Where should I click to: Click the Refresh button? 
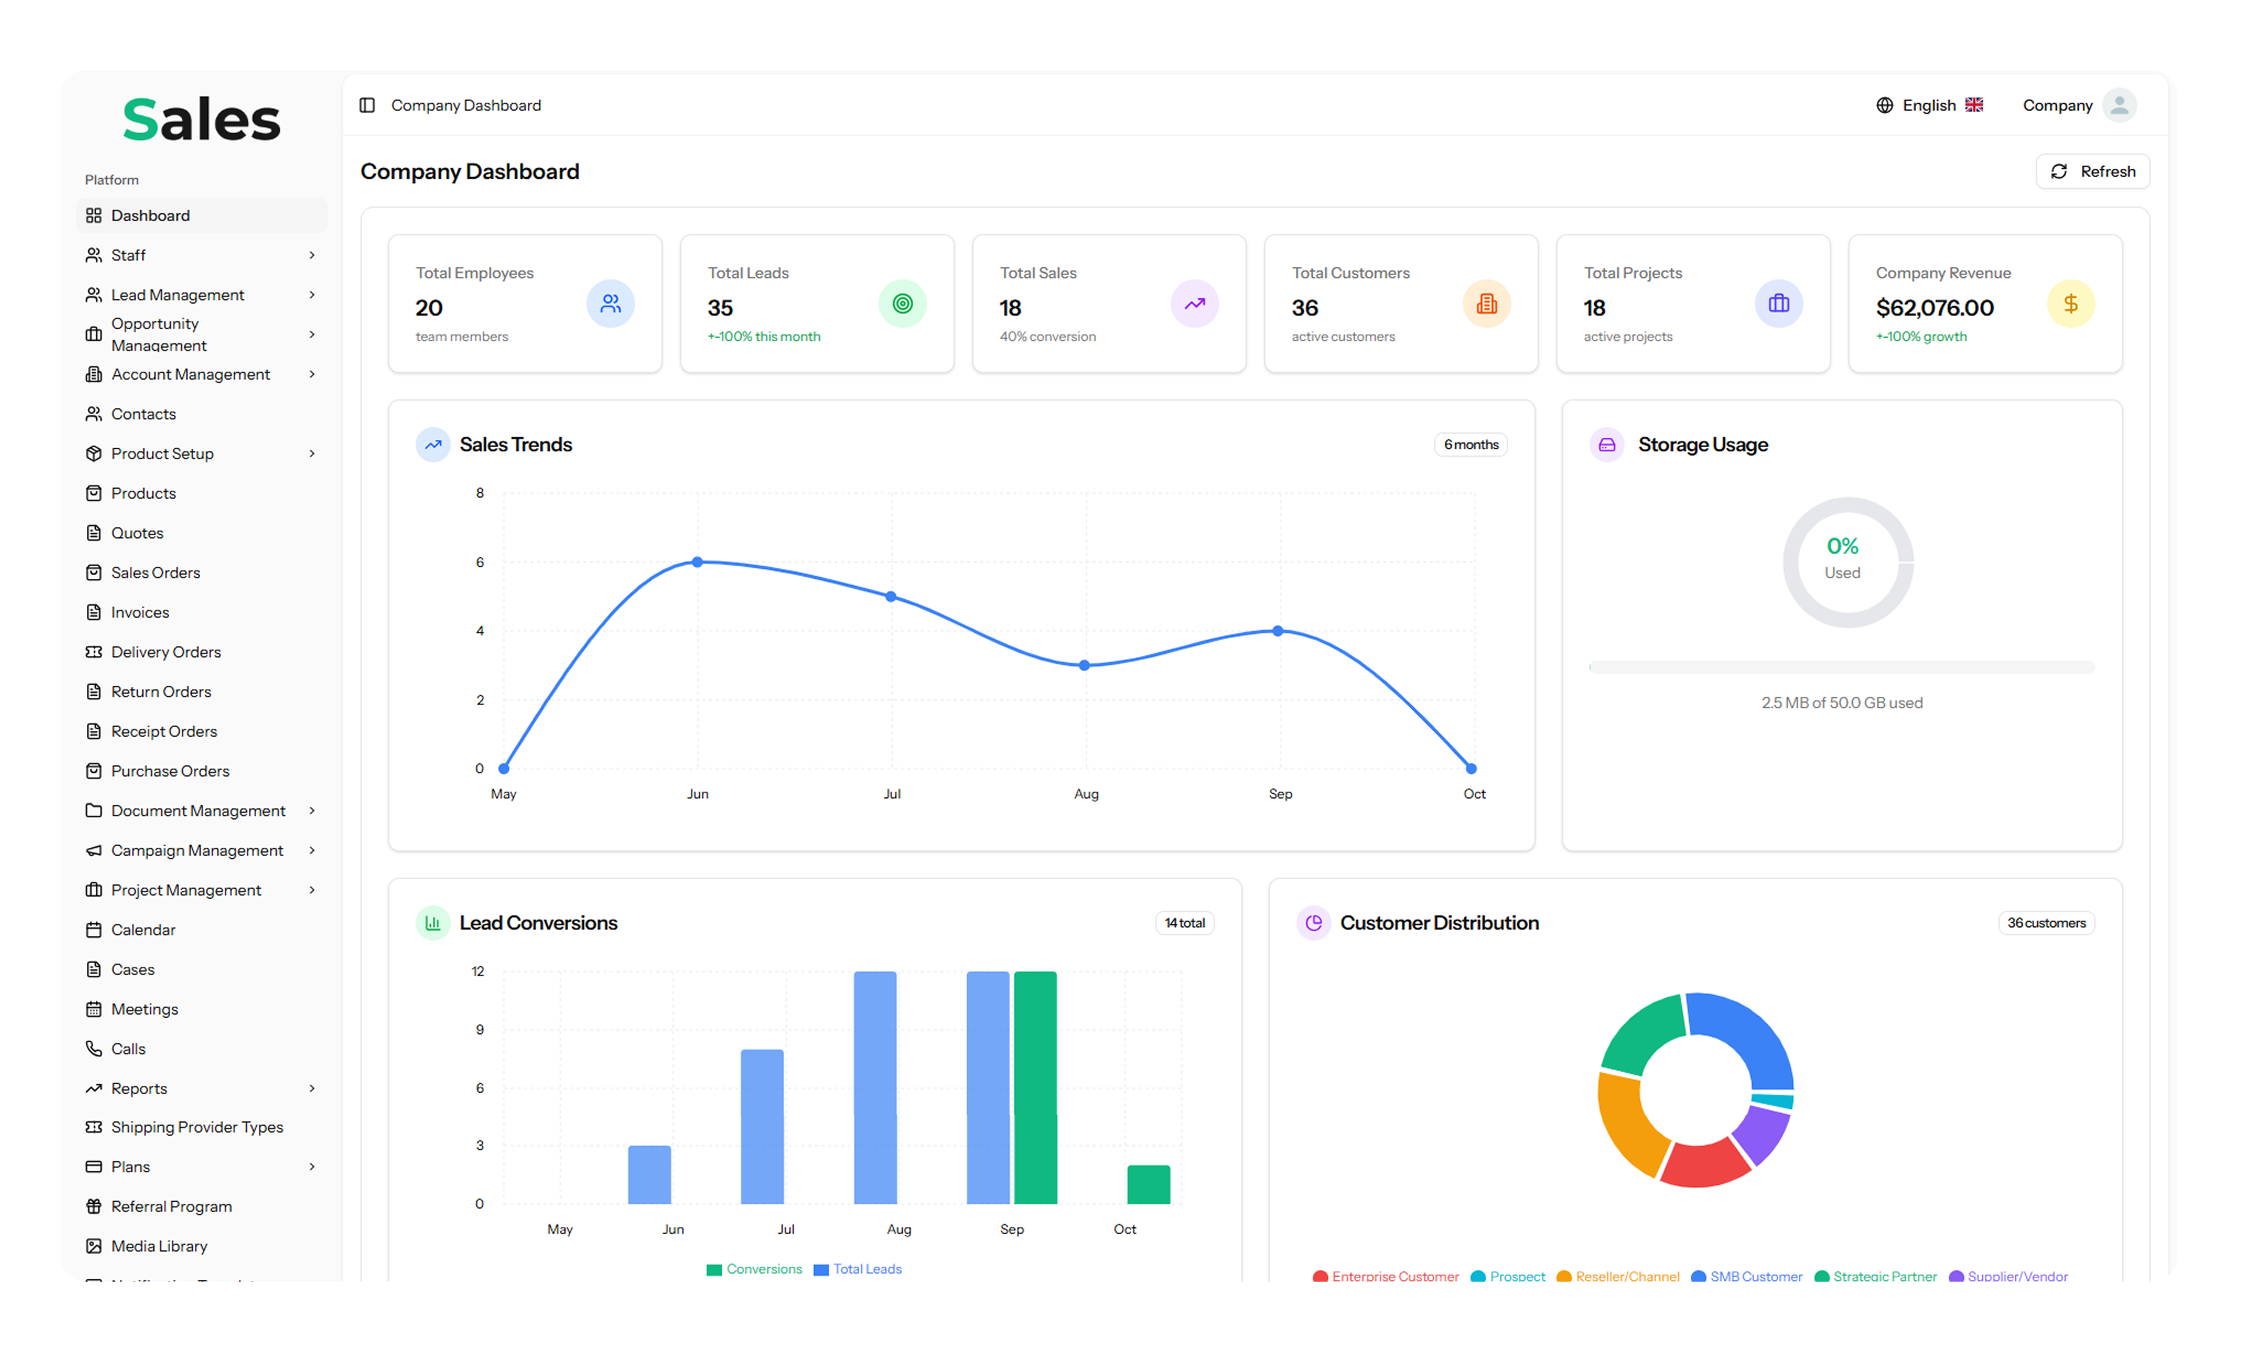coord(2092,171)
